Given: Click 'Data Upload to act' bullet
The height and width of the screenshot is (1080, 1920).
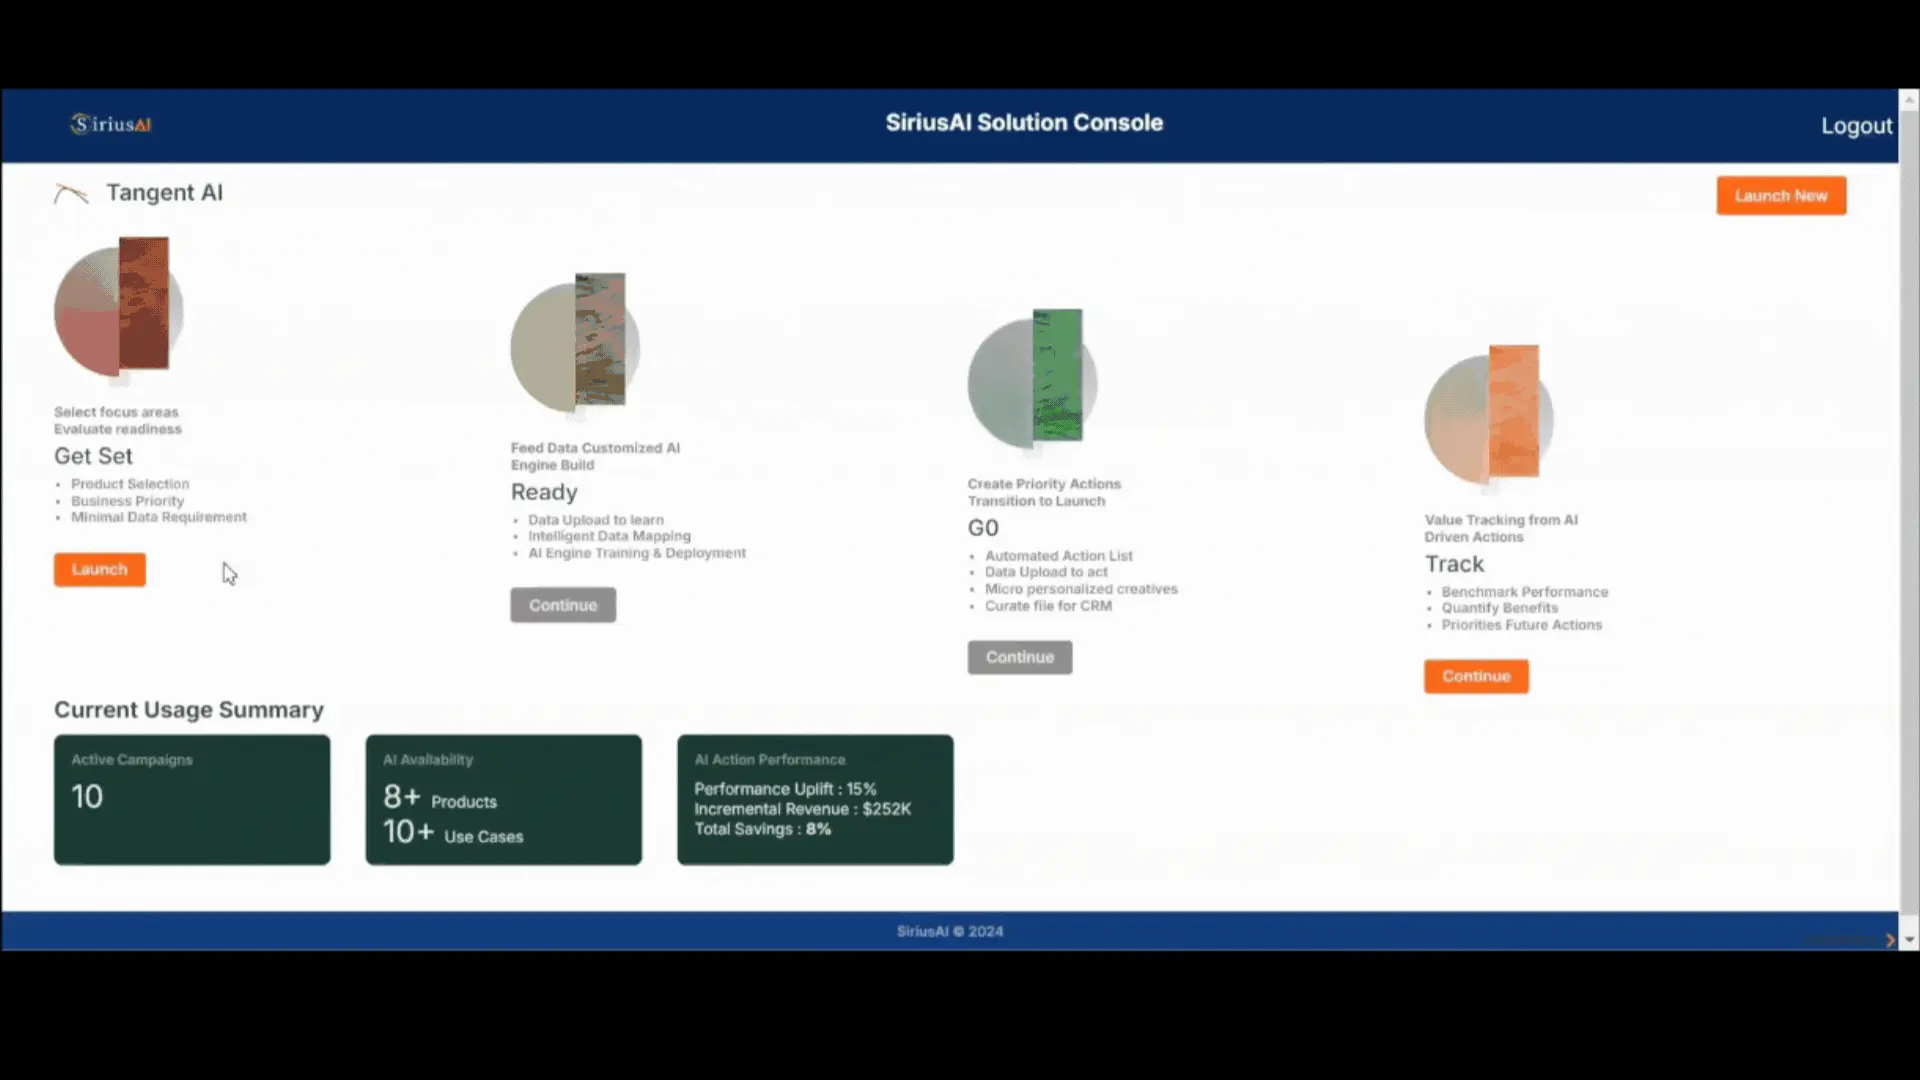Looking at the screenshot, I should [x=1046, y=572].
